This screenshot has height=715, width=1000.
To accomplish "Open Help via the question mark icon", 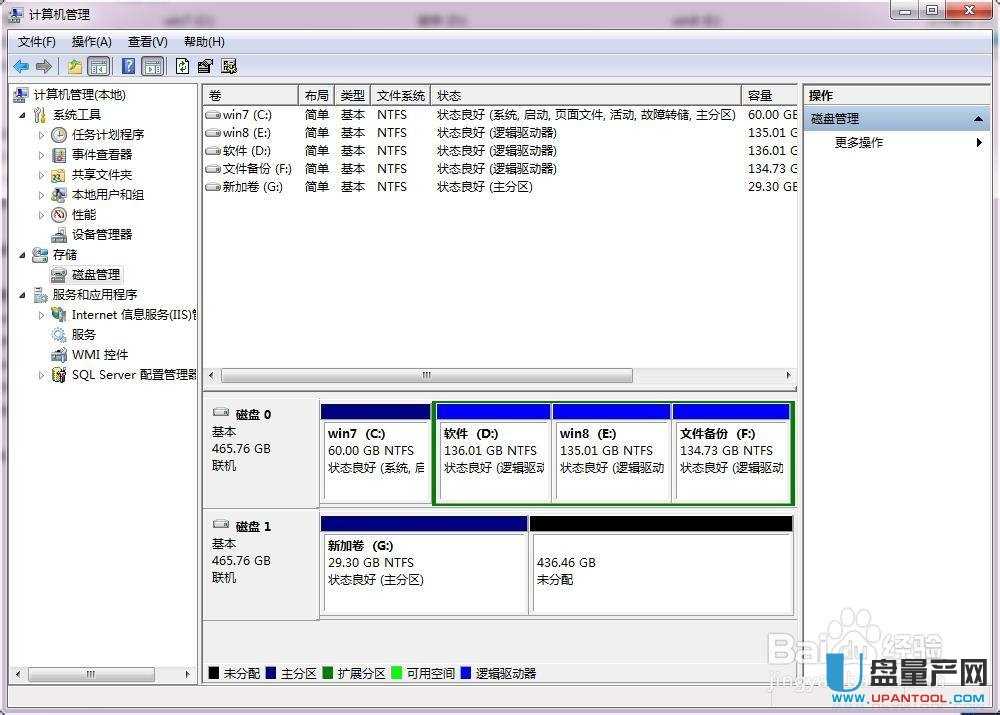I will click(128, 66).
